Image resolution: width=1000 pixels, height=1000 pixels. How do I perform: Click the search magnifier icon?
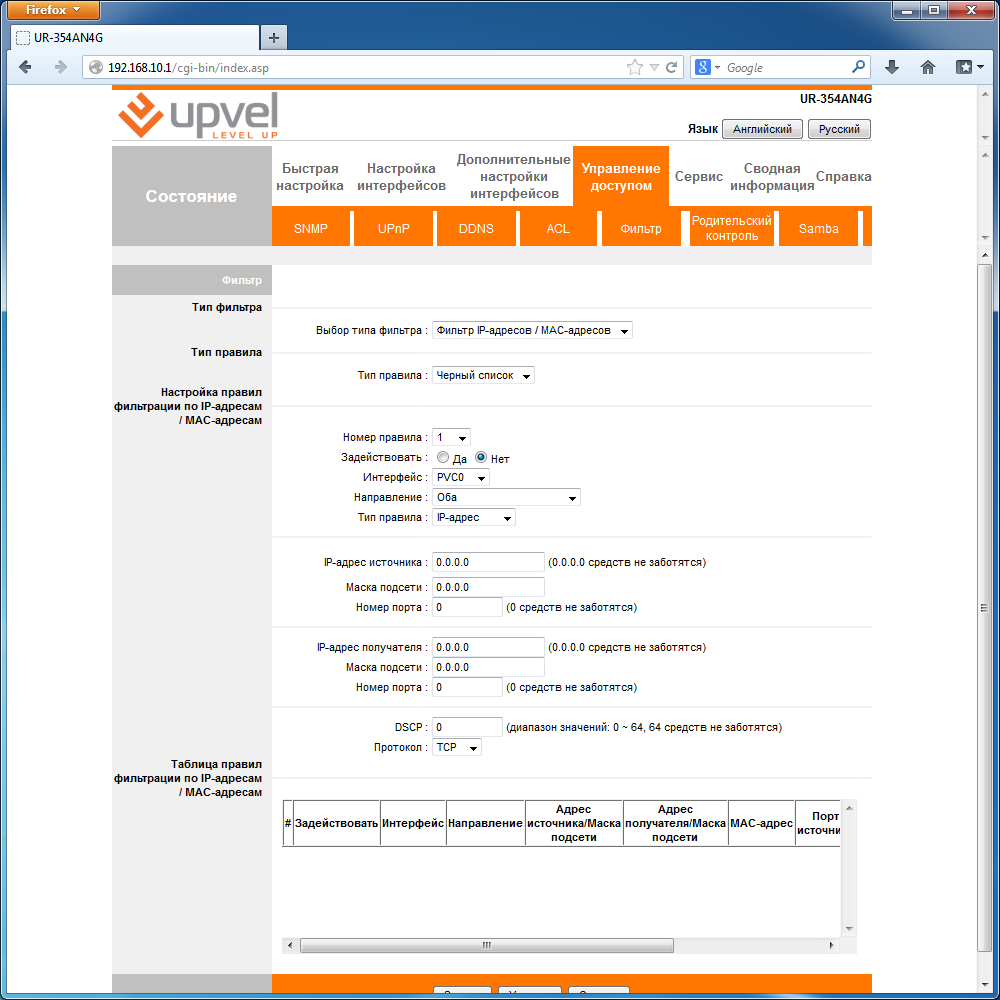(858, 67)
